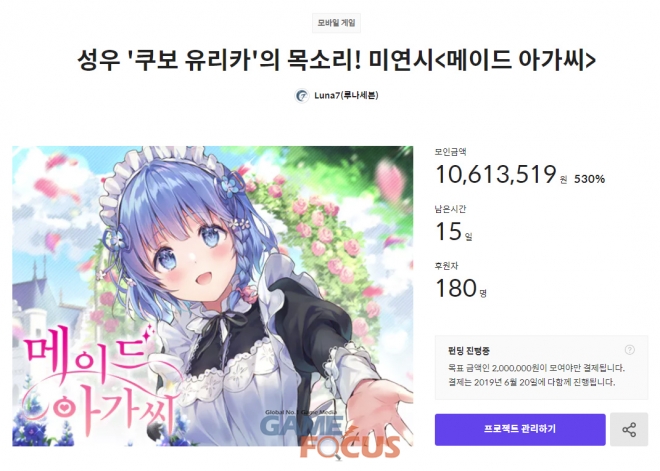Click the 남은시간 label
The height and width of the screenshot is (471, 660).
click(450, 209)
